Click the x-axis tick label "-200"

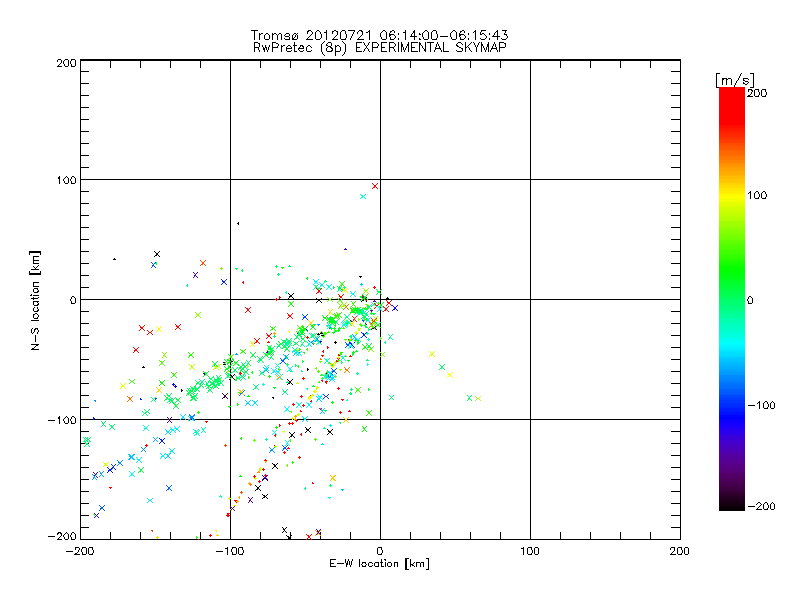80,551
